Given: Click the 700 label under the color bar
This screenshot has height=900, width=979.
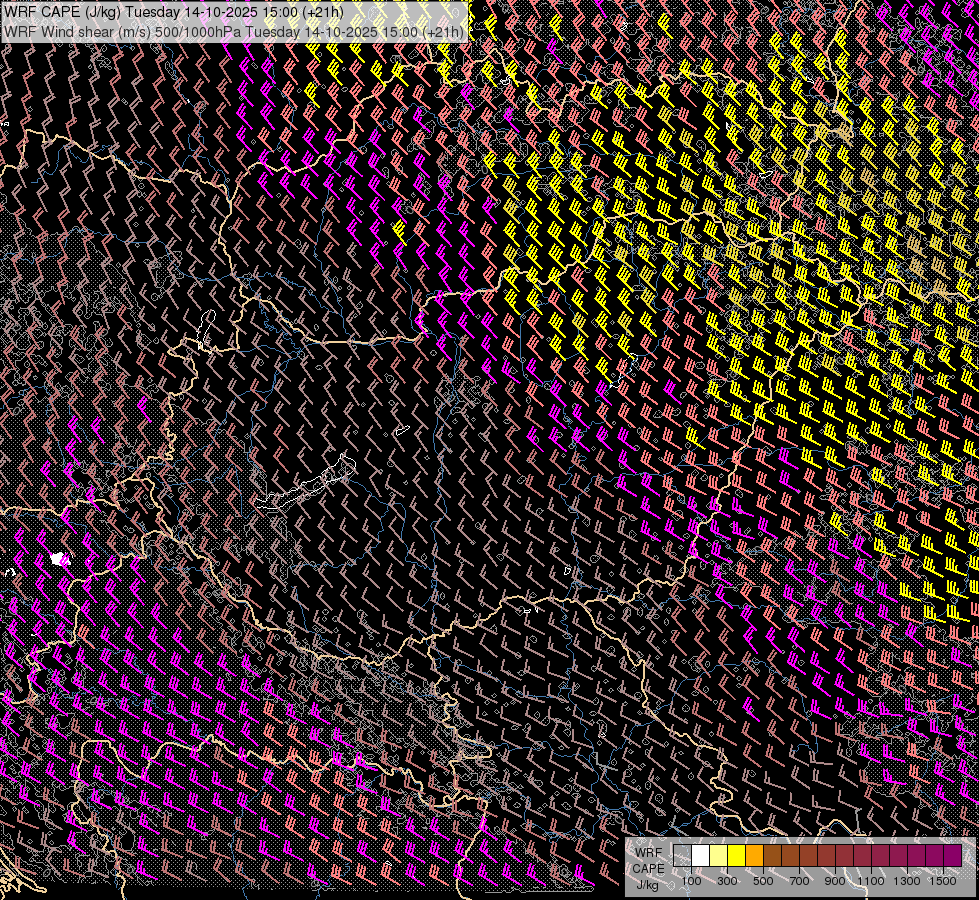Looking at the screenshot, I should (x=799, y=881).
